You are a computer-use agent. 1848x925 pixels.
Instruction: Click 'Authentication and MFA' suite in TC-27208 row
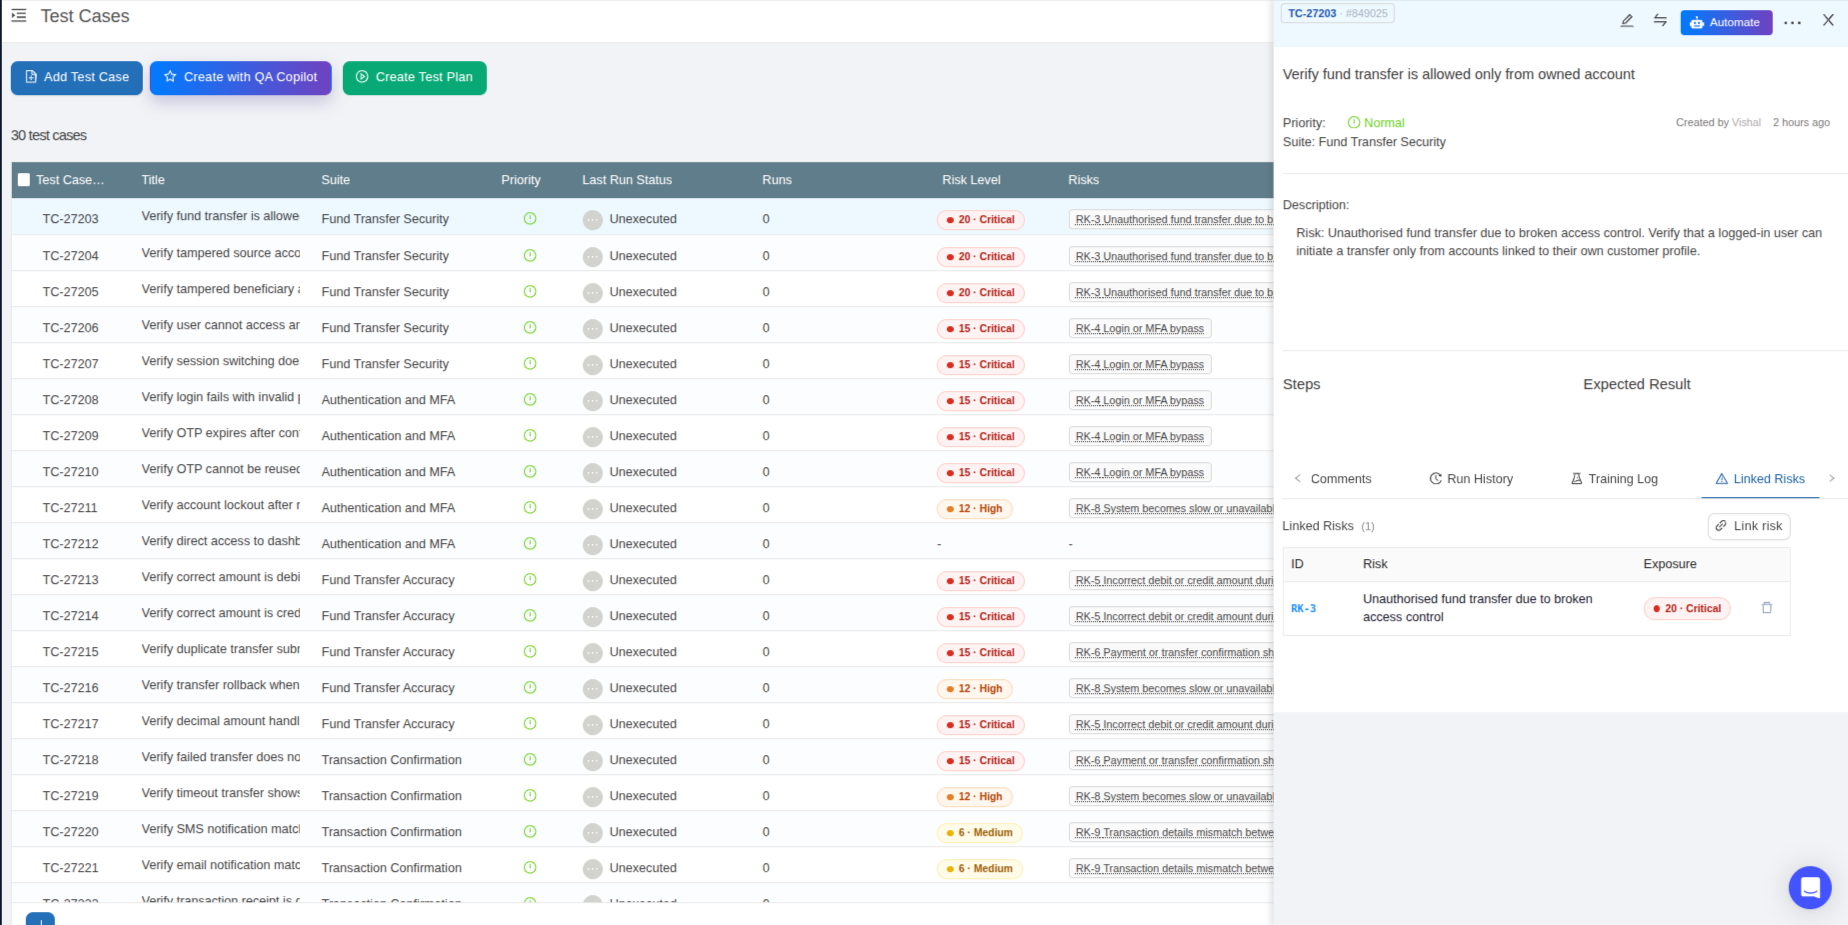(x=388, y=400)
